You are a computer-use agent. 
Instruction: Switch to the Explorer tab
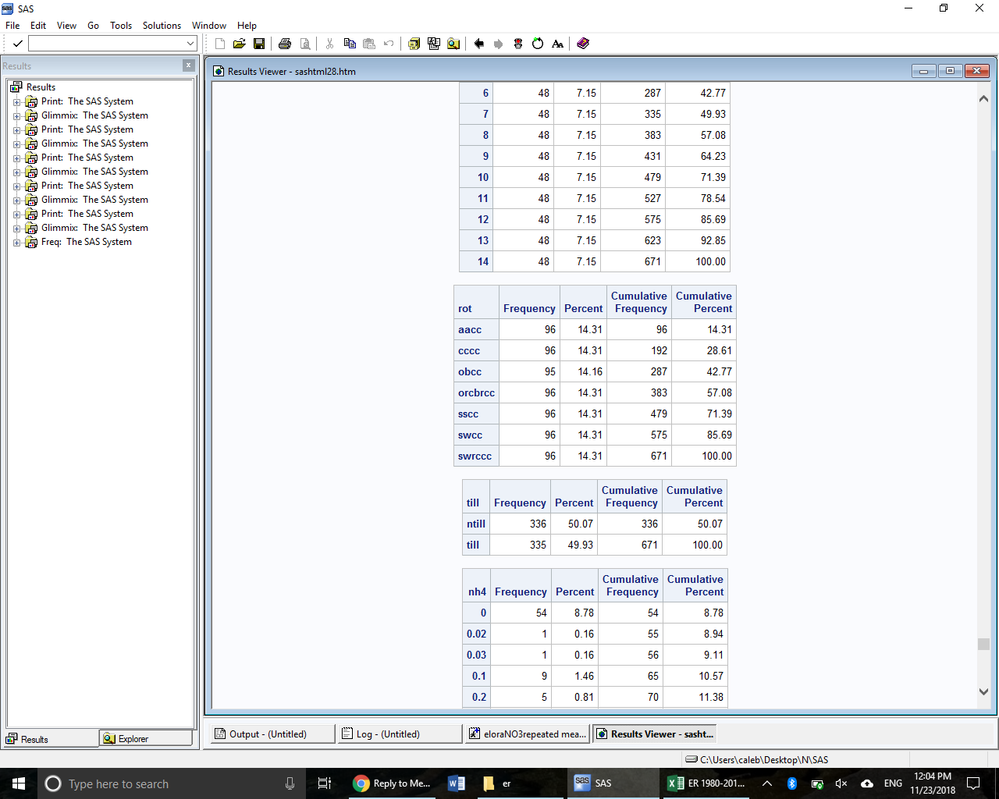[x=145, y=738]
